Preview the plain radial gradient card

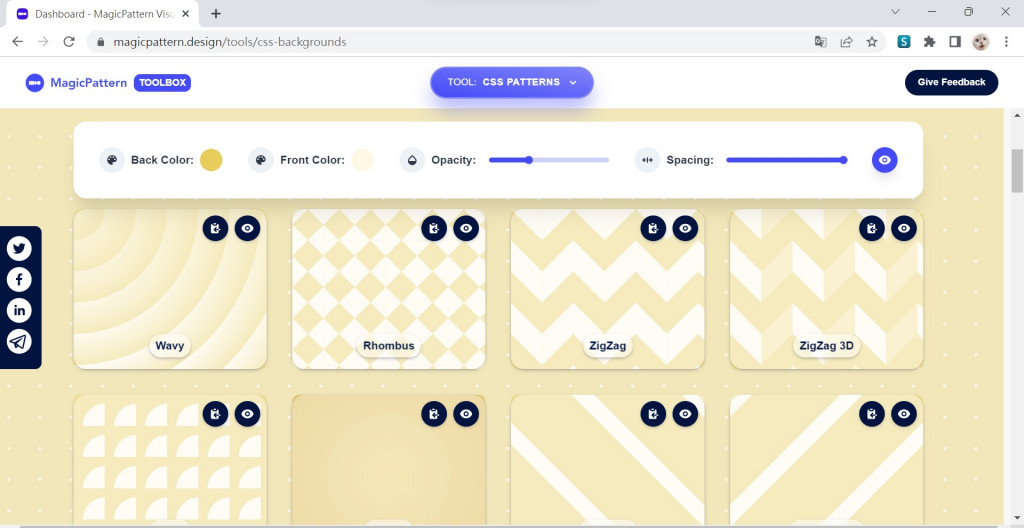[x=466, y=414]
